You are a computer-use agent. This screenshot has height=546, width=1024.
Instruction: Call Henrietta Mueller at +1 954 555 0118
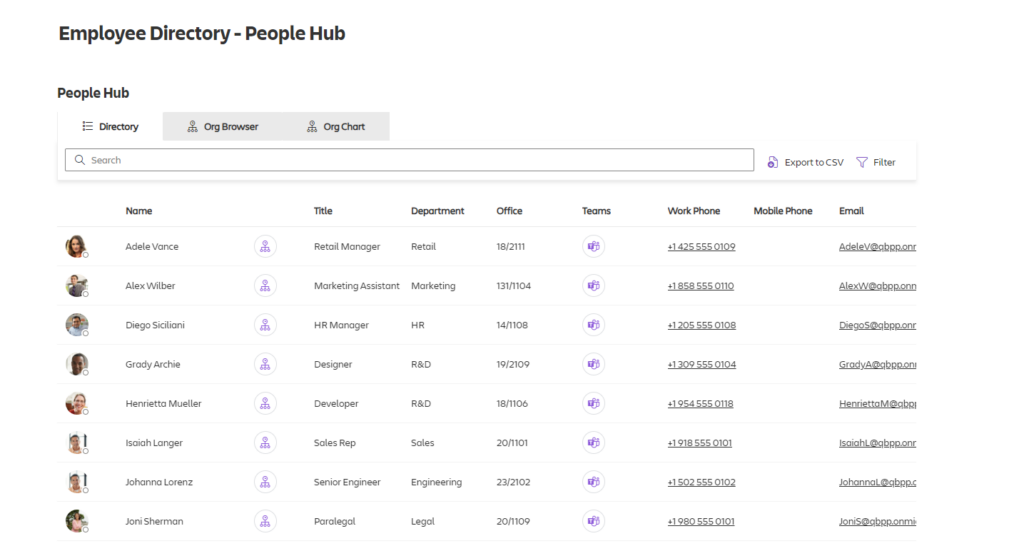pos(700,403)
